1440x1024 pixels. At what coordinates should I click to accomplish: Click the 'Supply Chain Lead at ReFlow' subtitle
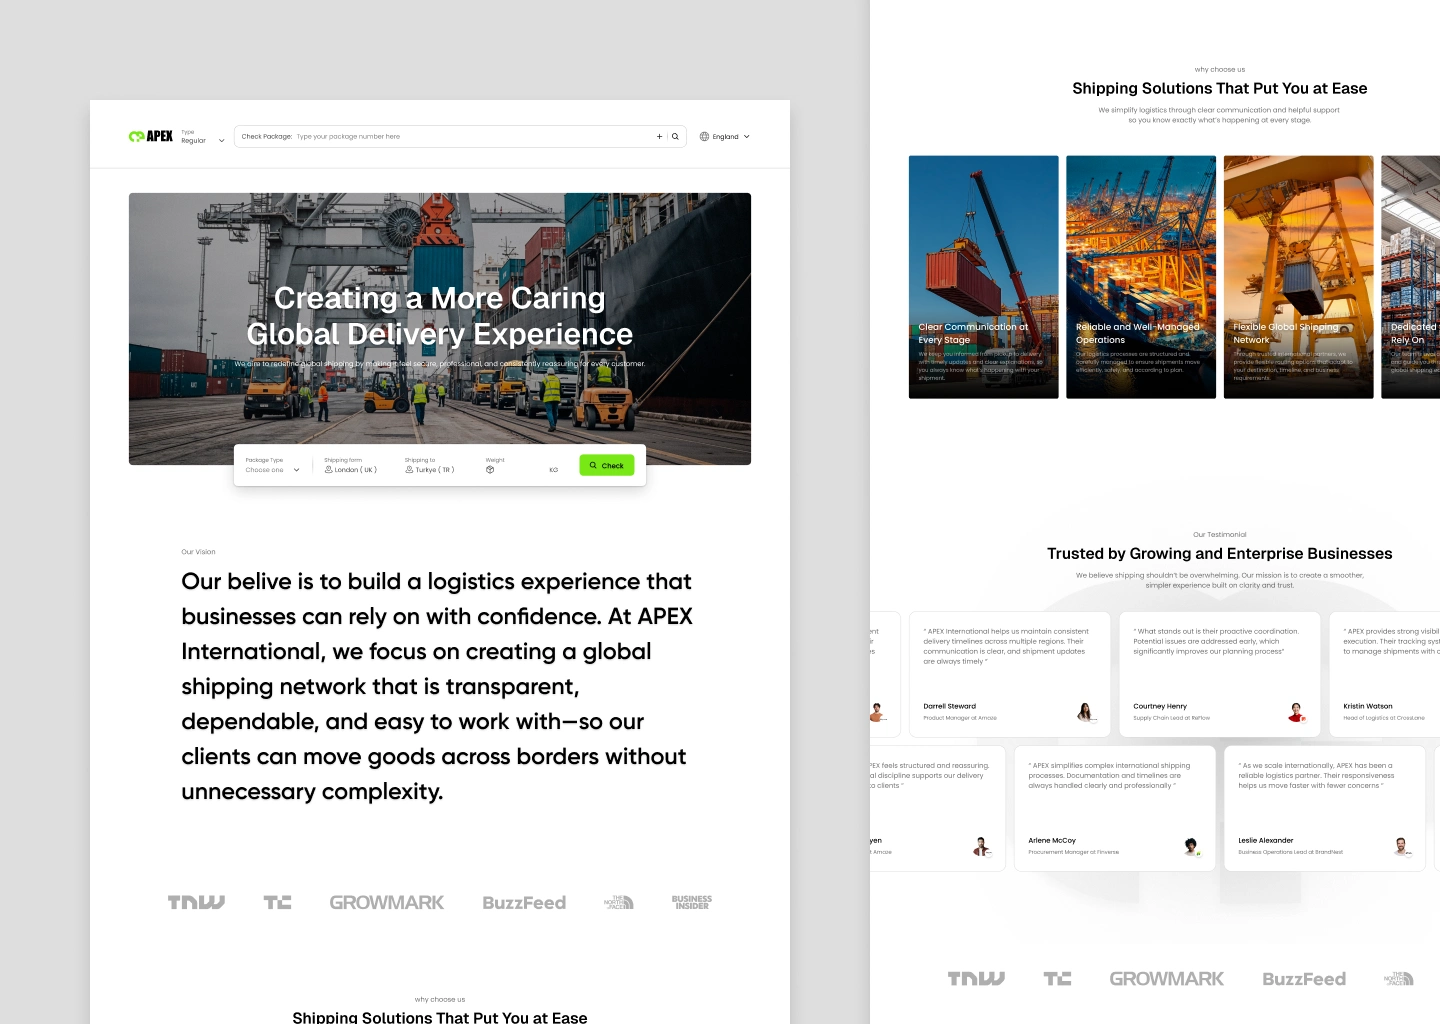pos(1172,718)
